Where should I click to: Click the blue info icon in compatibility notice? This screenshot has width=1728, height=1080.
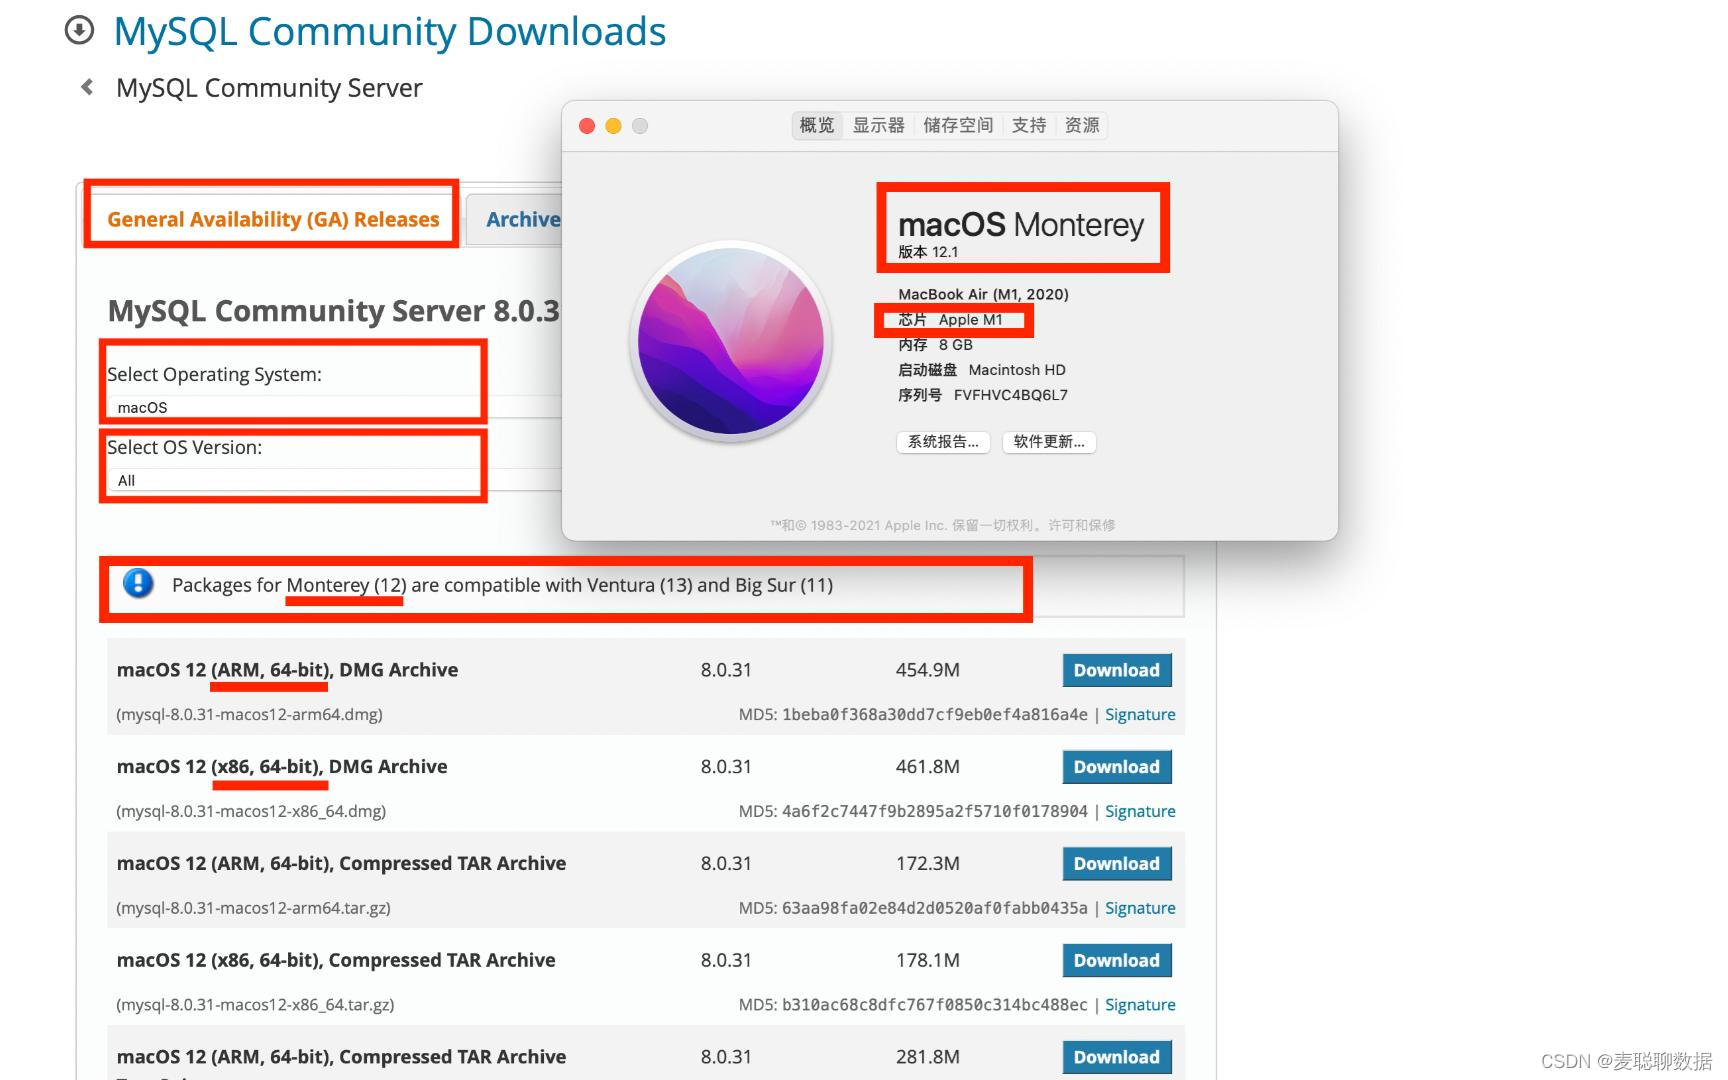click(138, 583)
